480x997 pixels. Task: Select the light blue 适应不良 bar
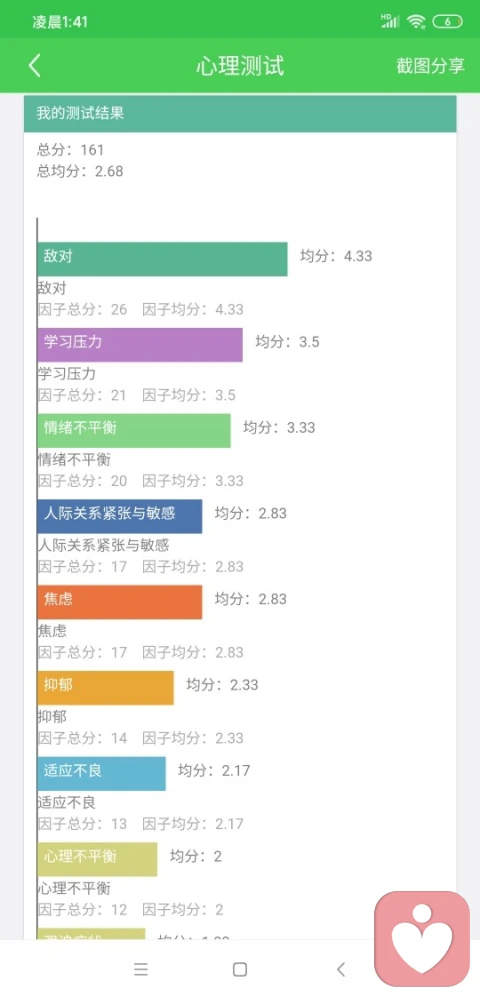102,774
